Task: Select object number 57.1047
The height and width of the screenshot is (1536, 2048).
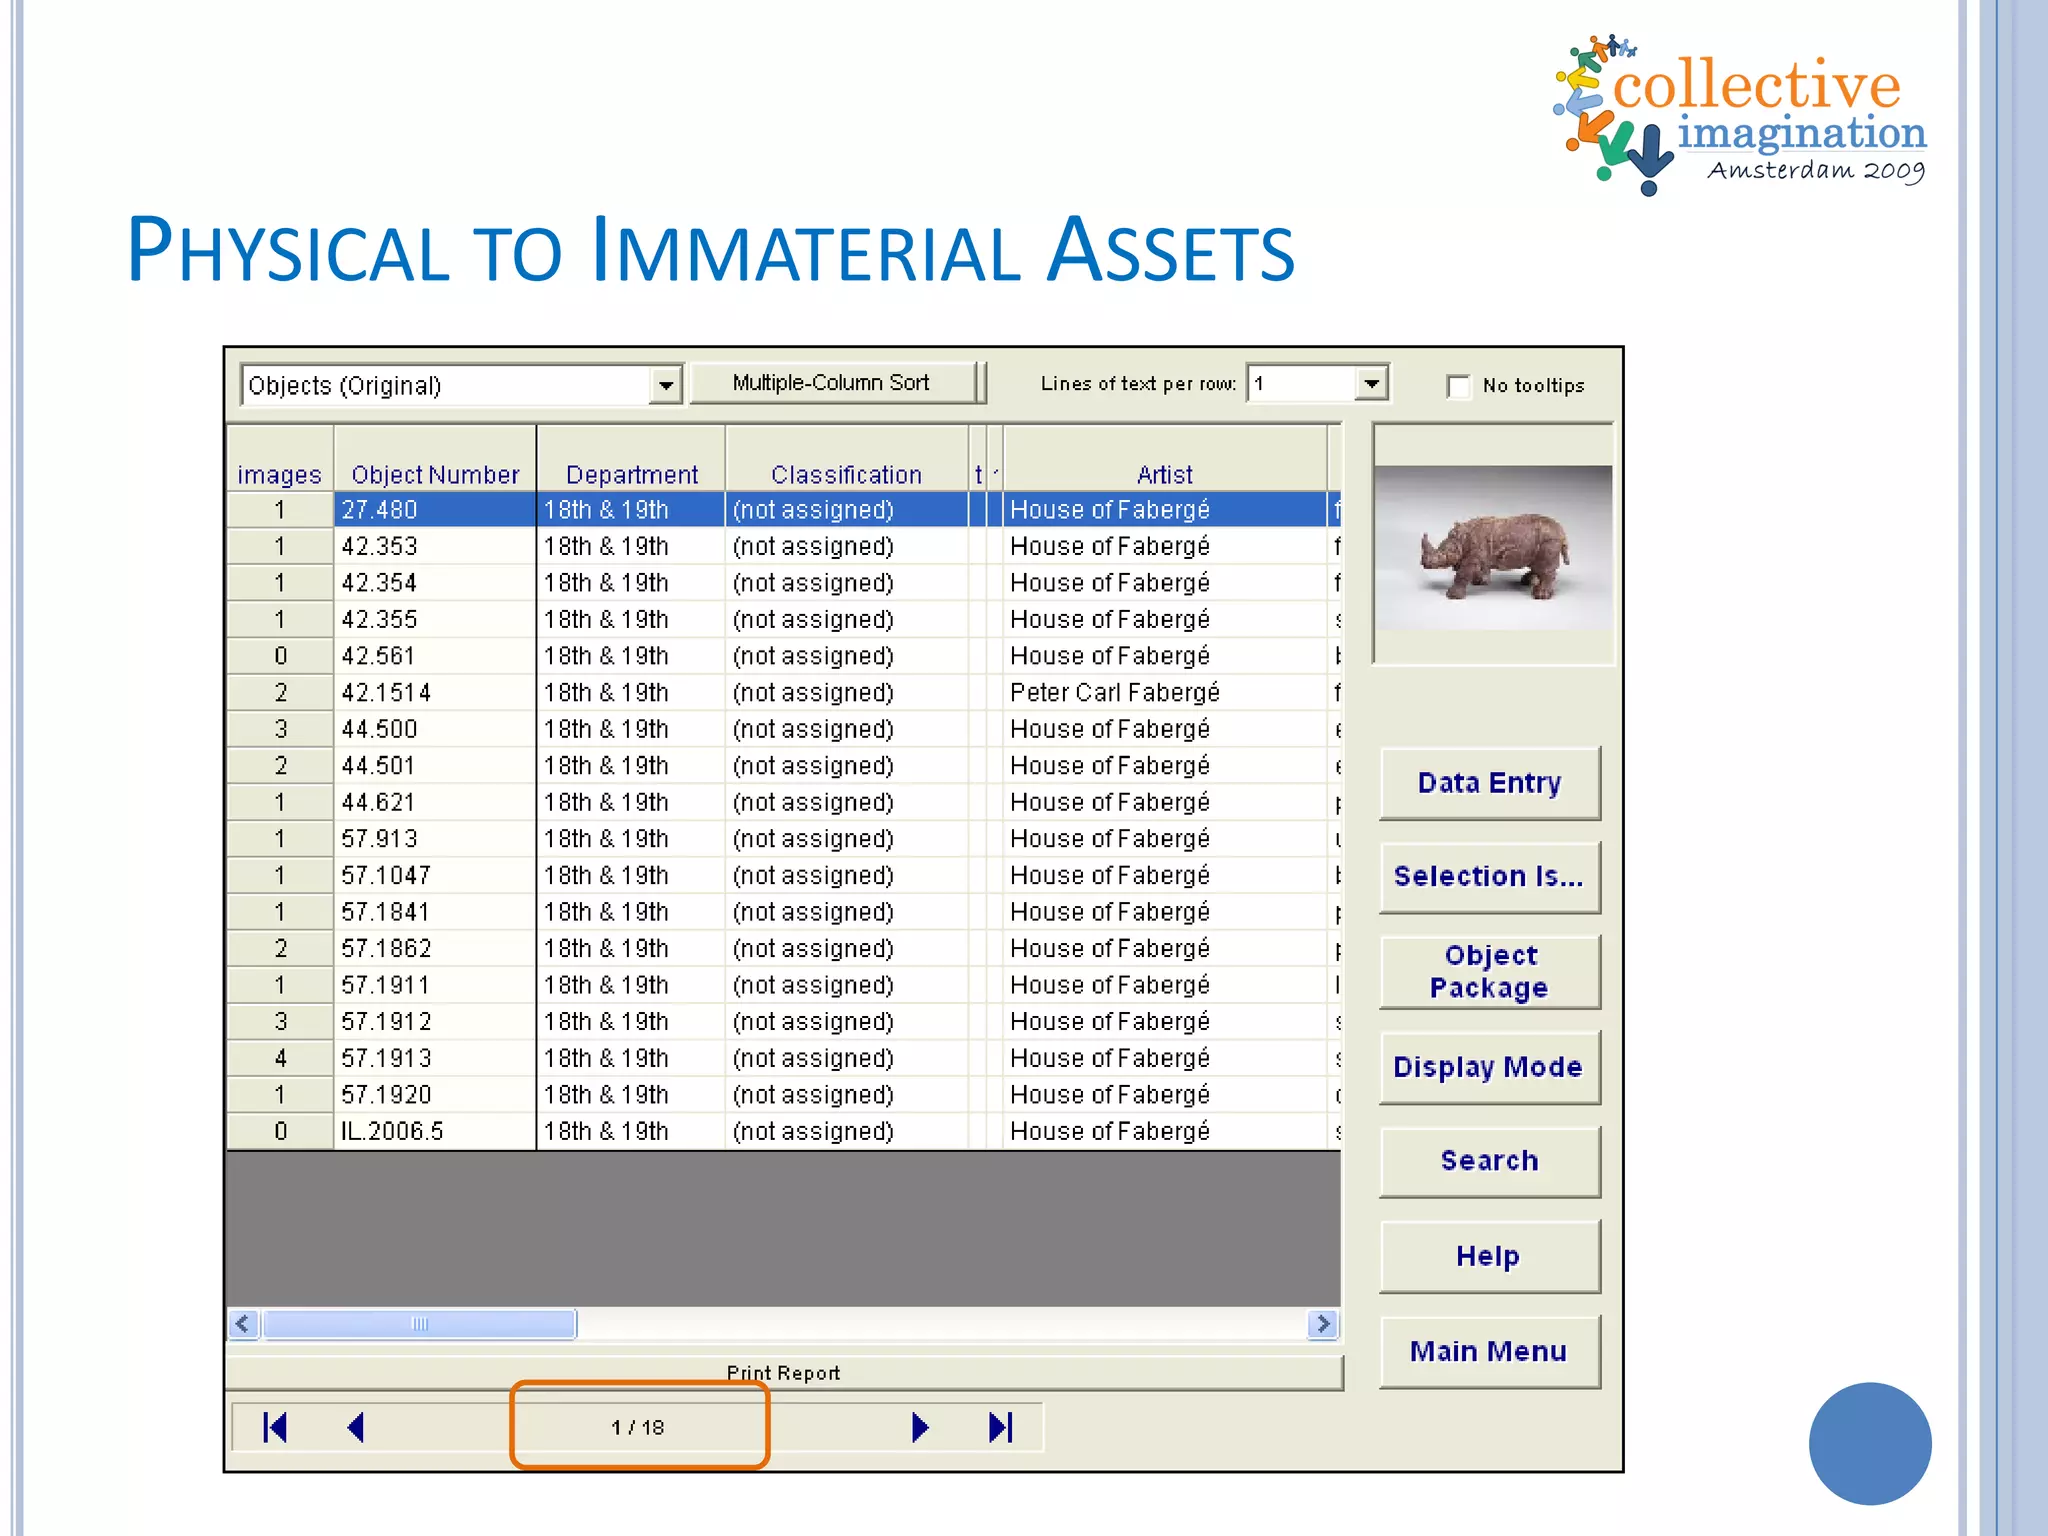Action: tap(435, 875)
